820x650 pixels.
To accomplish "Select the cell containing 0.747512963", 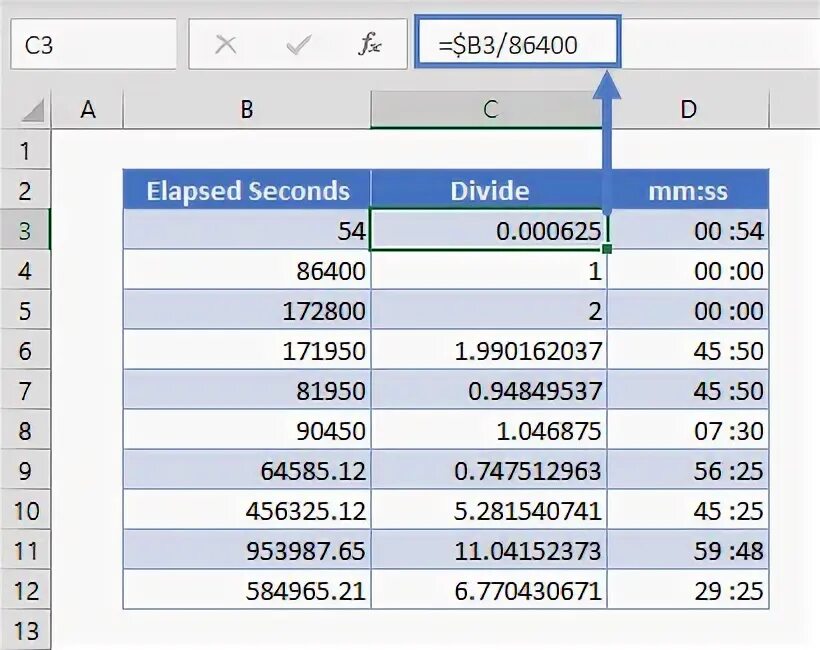I will (x=489, y=470).
